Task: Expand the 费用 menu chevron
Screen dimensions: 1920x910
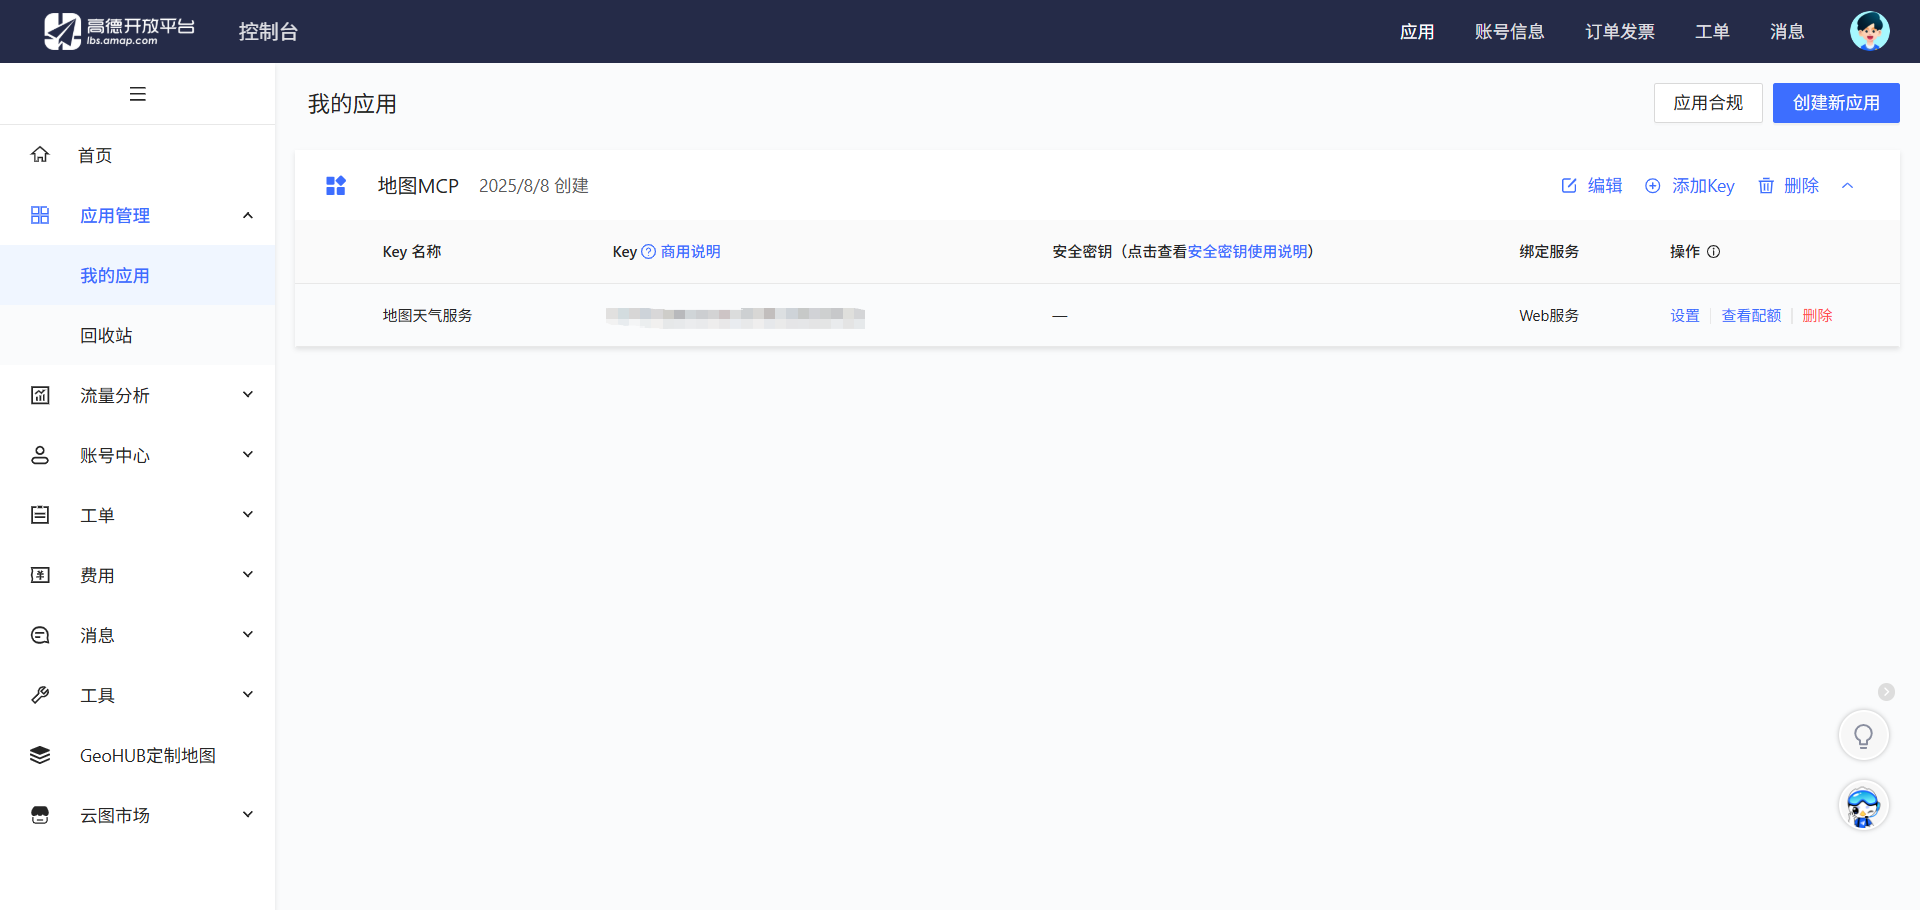Action: [248, 575]
